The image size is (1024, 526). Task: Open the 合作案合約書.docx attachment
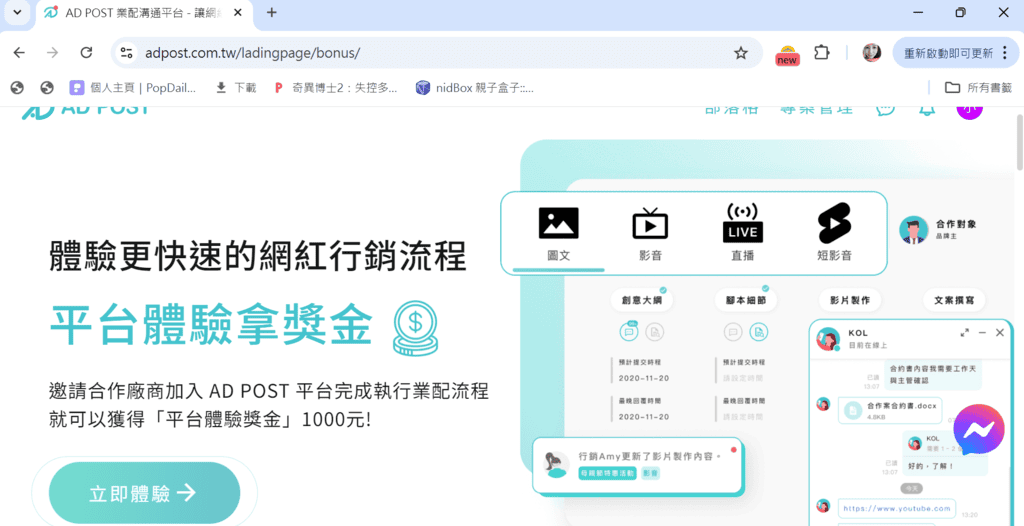[890, 410]
